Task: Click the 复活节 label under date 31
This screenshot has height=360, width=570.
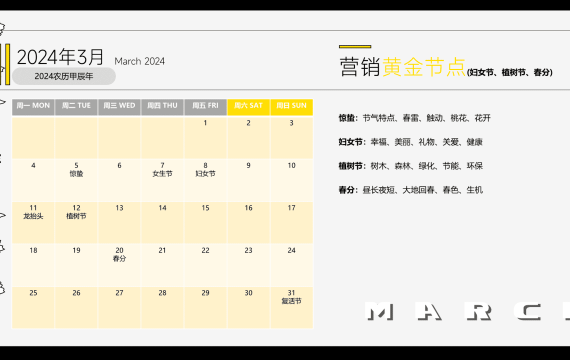Action: pos(292,301)
